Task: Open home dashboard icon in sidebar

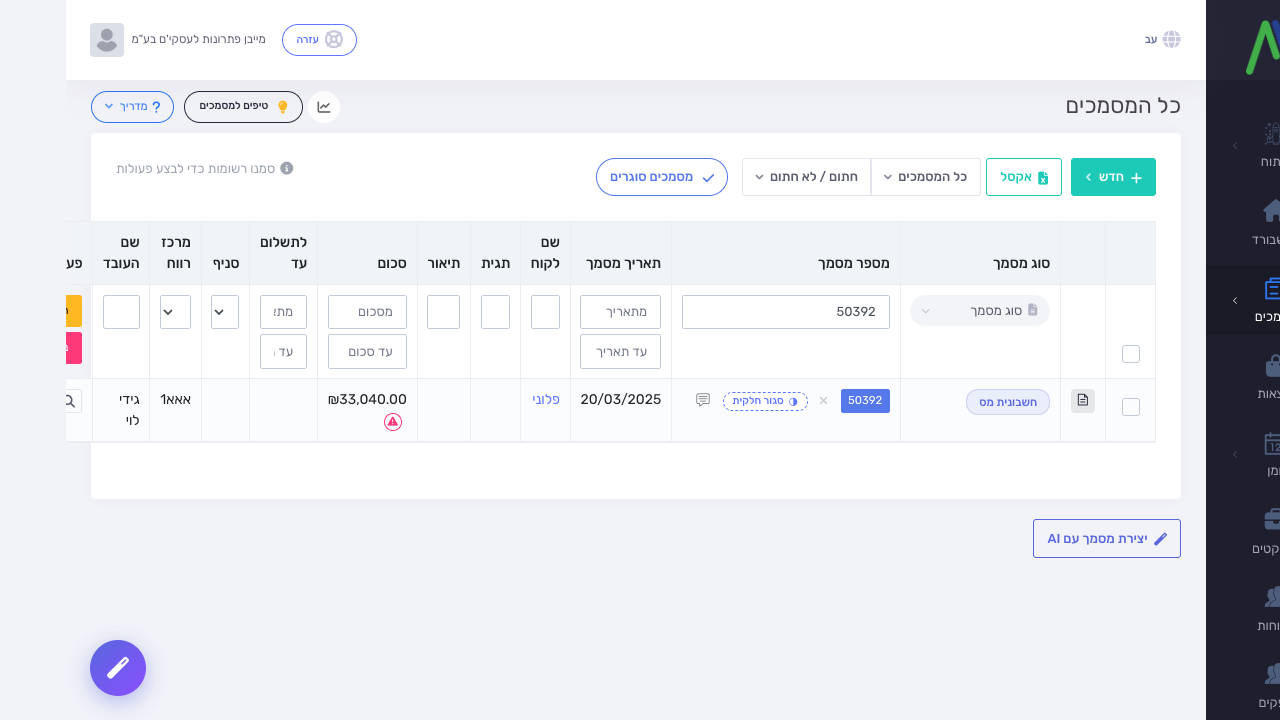Action: click(1273, 210)
